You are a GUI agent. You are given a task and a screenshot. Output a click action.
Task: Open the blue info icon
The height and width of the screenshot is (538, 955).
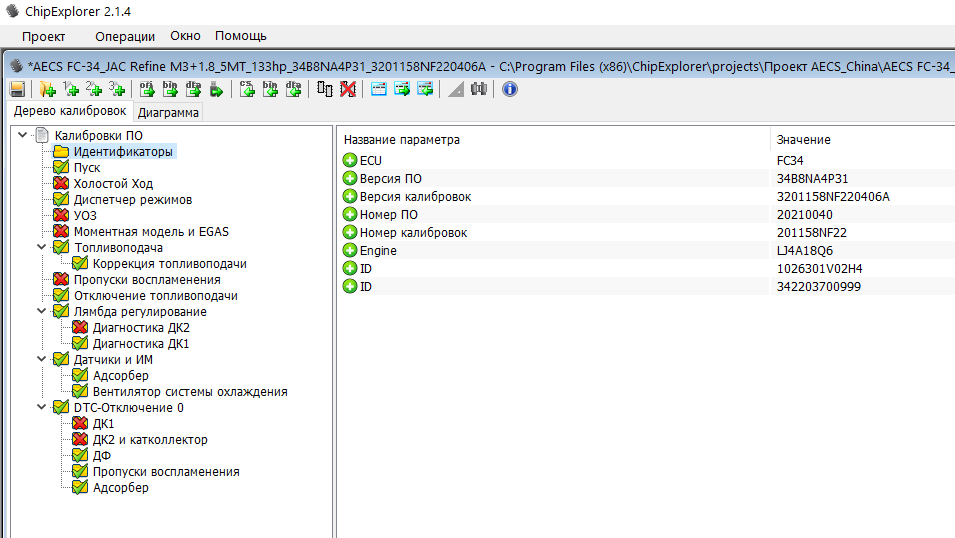pyautogui.click(x=509, y=89)
